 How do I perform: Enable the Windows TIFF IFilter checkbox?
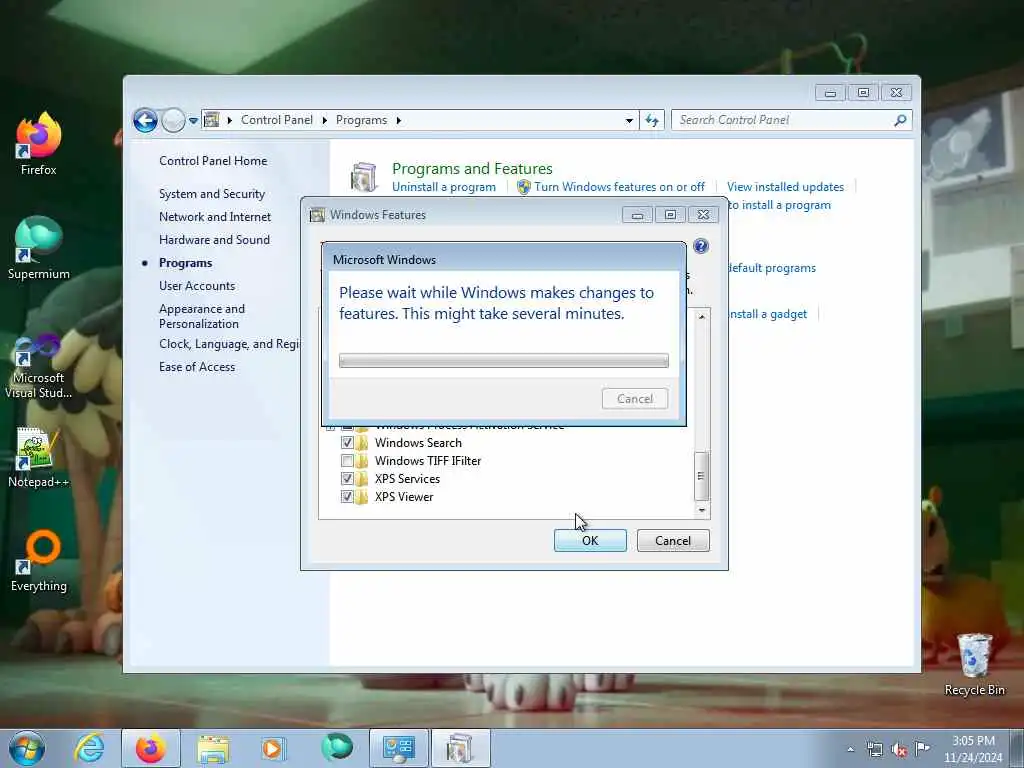coord(347,461)
